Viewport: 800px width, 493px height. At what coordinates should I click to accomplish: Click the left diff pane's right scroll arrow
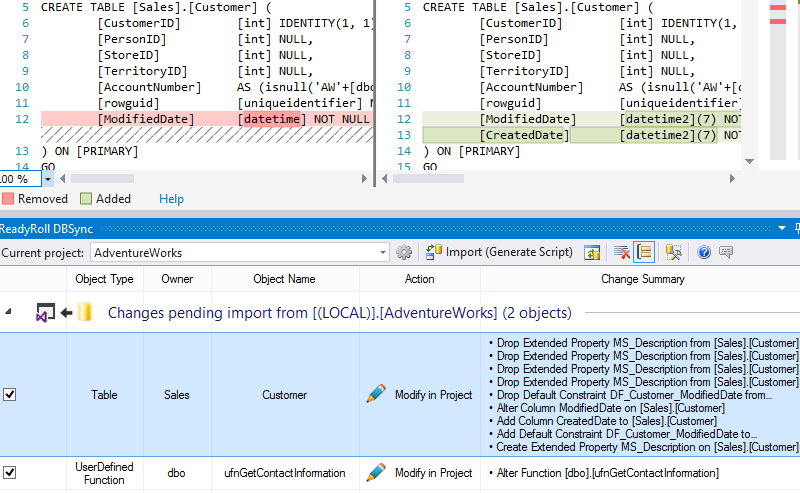click(x=364, y=178)
